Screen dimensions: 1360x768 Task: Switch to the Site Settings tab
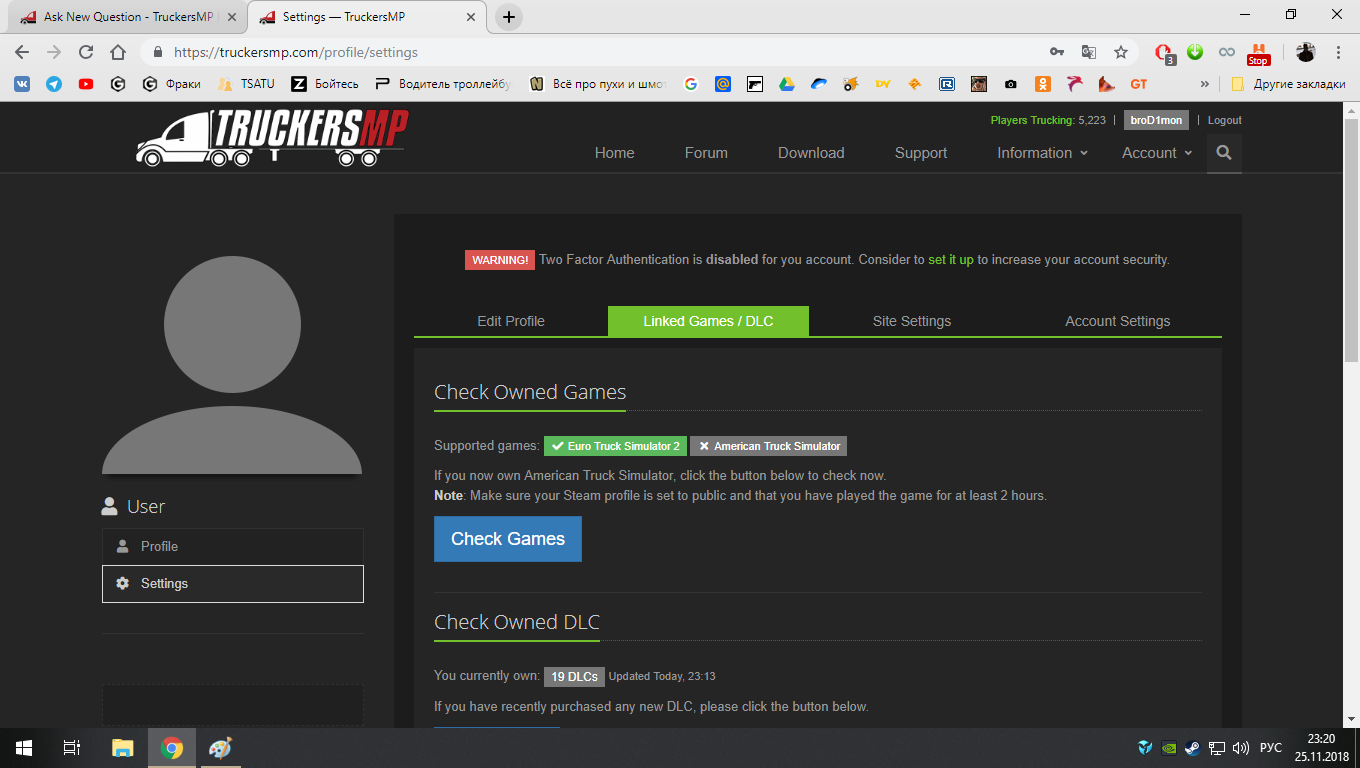912,321
